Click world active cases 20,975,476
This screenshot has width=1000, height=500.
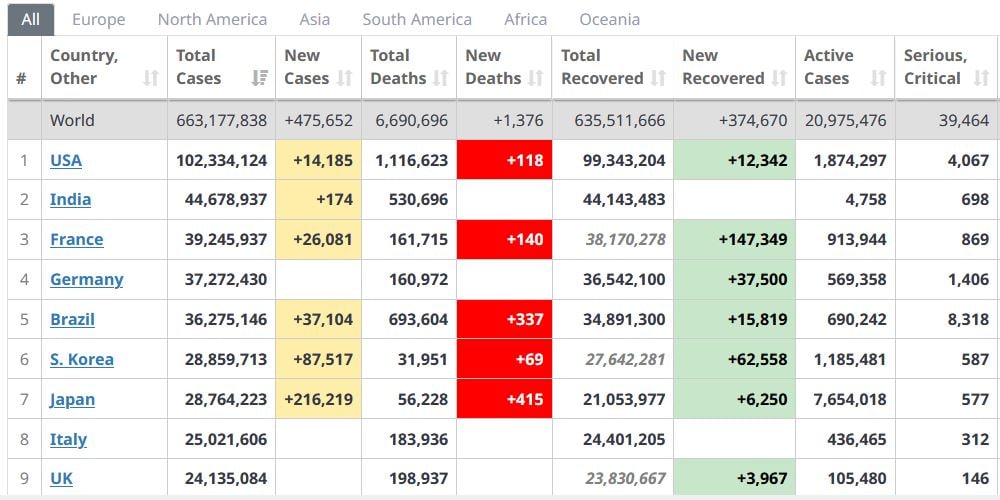845,121
